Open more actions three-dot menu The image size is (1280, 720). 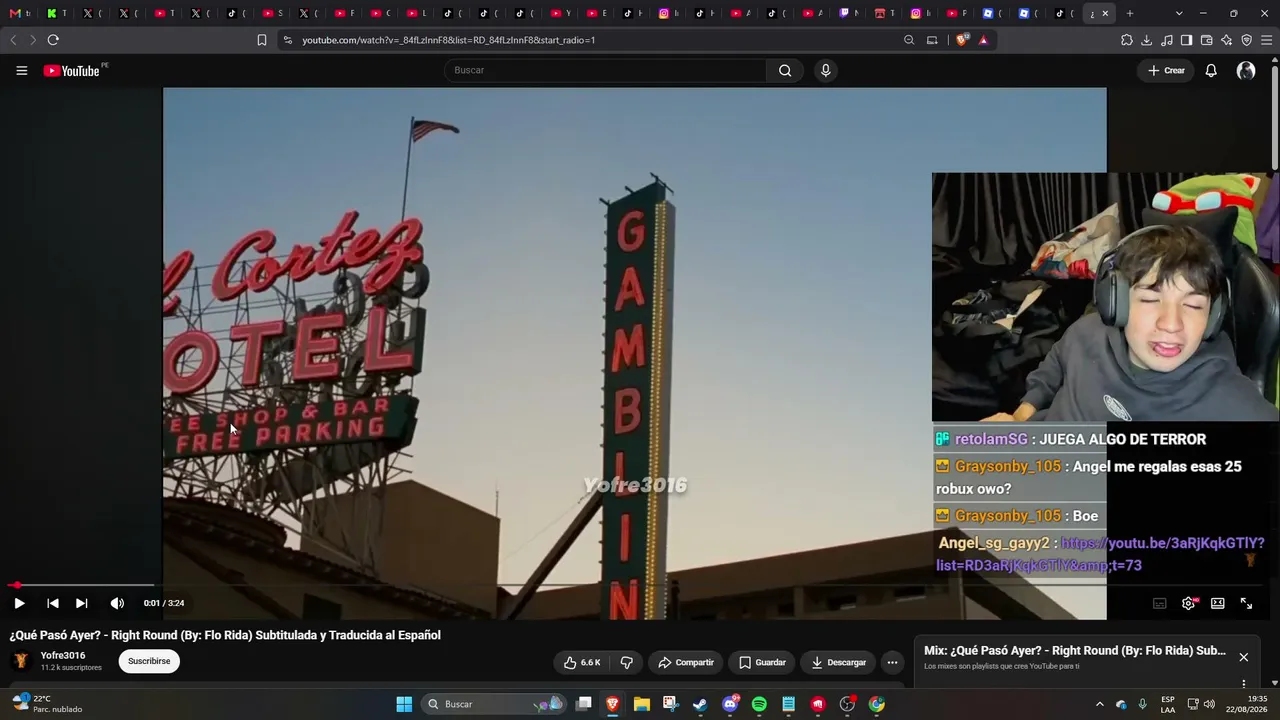tap(892, 662)
